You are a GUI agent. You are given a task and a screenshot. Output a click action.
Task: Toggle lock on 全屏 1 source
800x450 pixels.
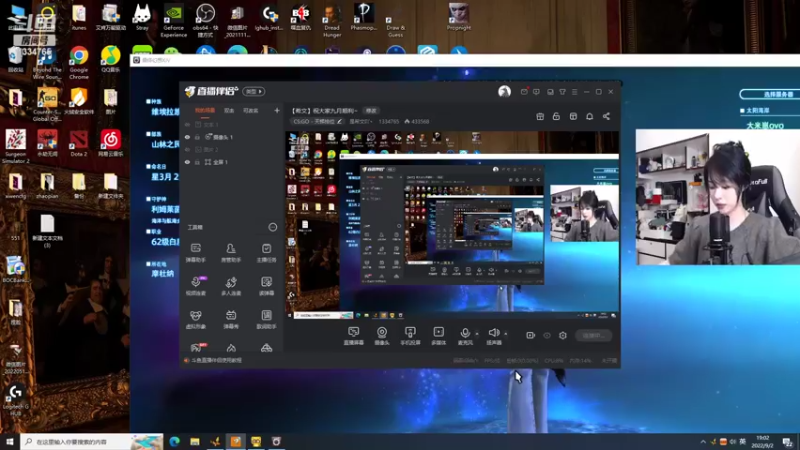(197, 162)
